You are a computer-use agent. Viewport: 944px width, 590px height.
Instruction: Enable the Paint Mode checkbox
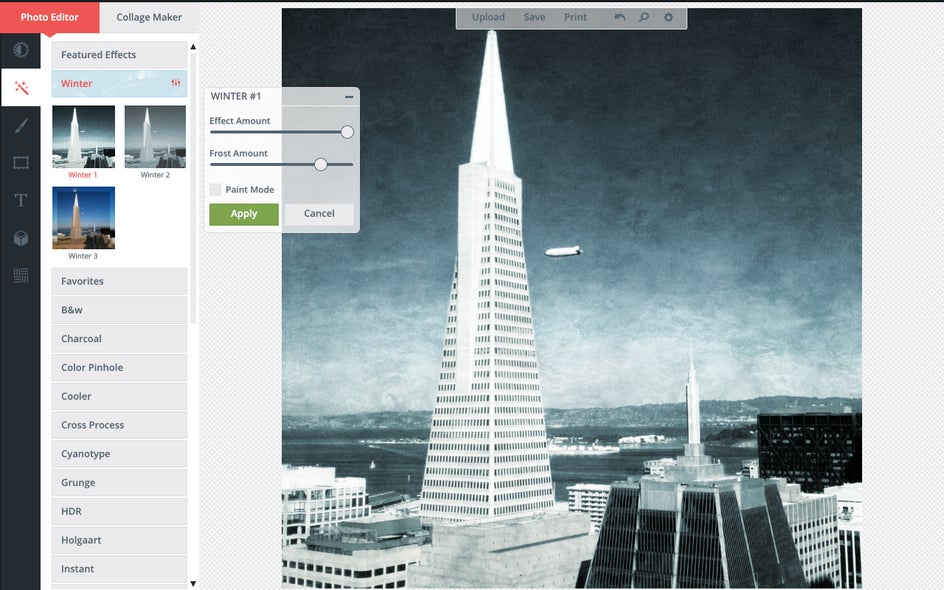215,190
